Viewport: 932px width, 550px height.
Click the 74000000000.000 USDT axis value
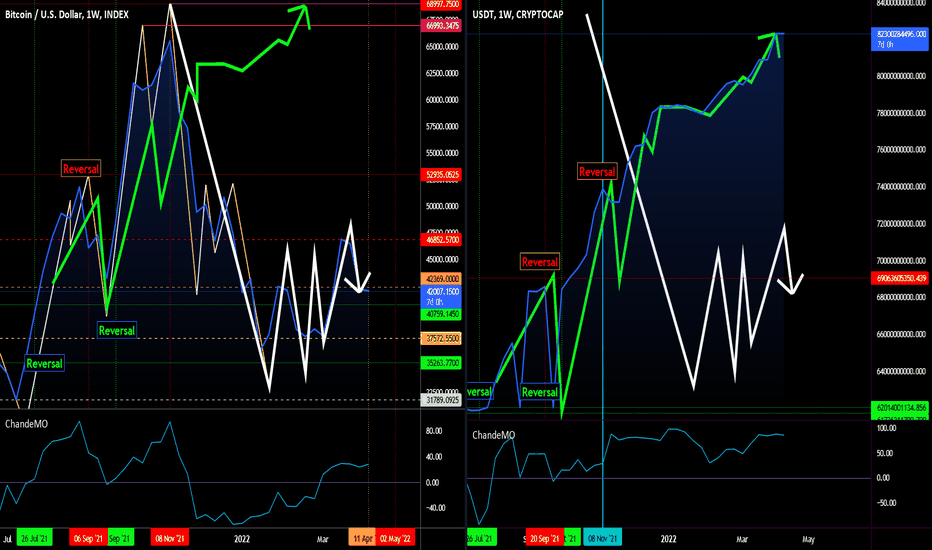coord(902,187)
